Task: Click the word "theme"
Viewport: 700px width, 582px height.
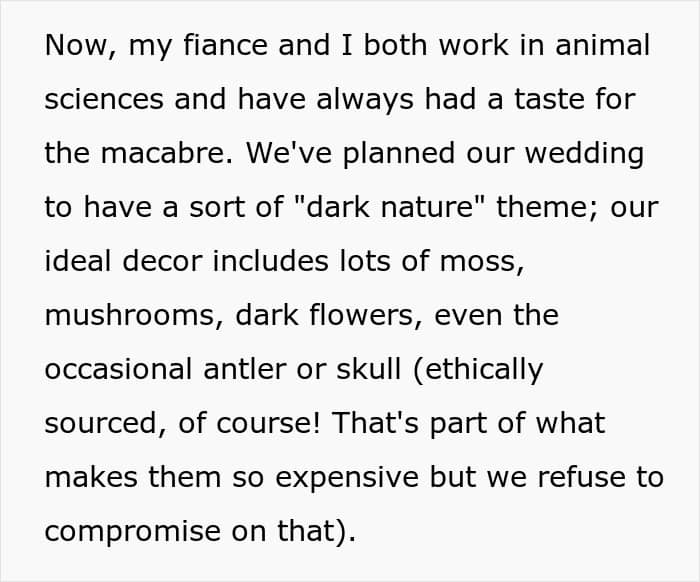Action: click(x=544, y=207)
